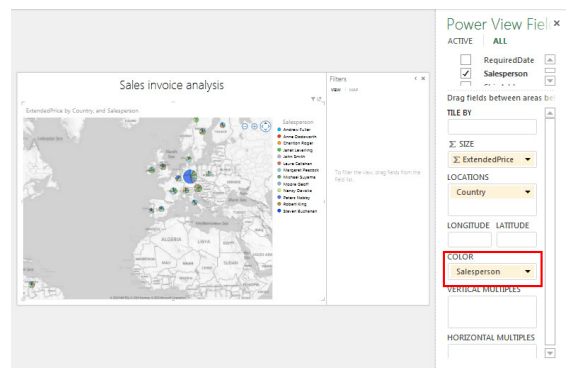Select Andrew Fuller legend color dot

click(279, 129)
